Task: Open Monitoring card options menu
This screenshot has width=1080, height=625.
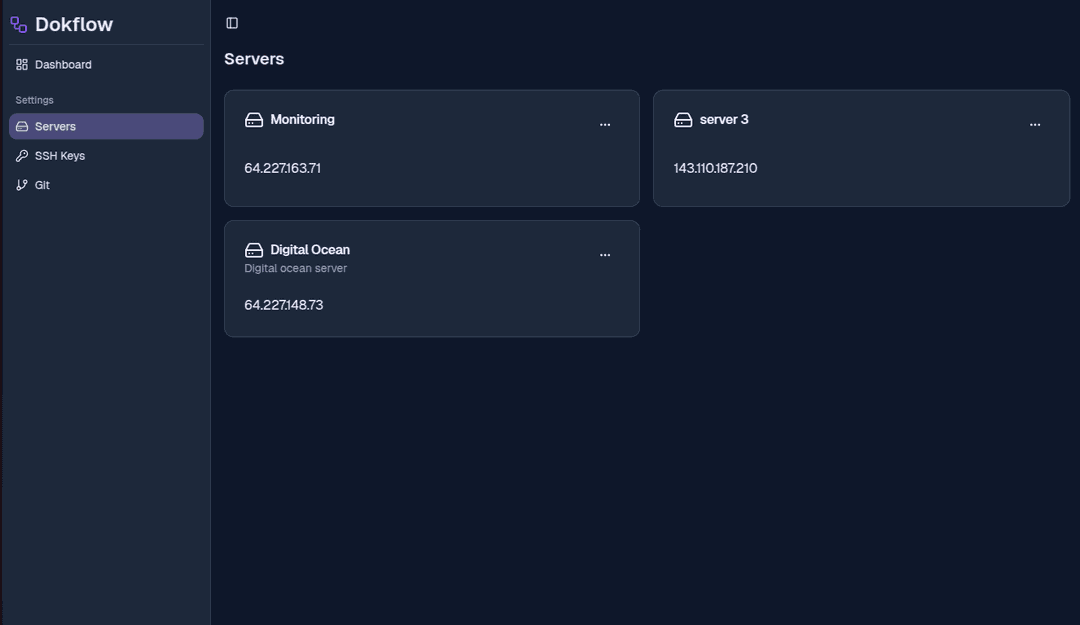Action: 605,125
